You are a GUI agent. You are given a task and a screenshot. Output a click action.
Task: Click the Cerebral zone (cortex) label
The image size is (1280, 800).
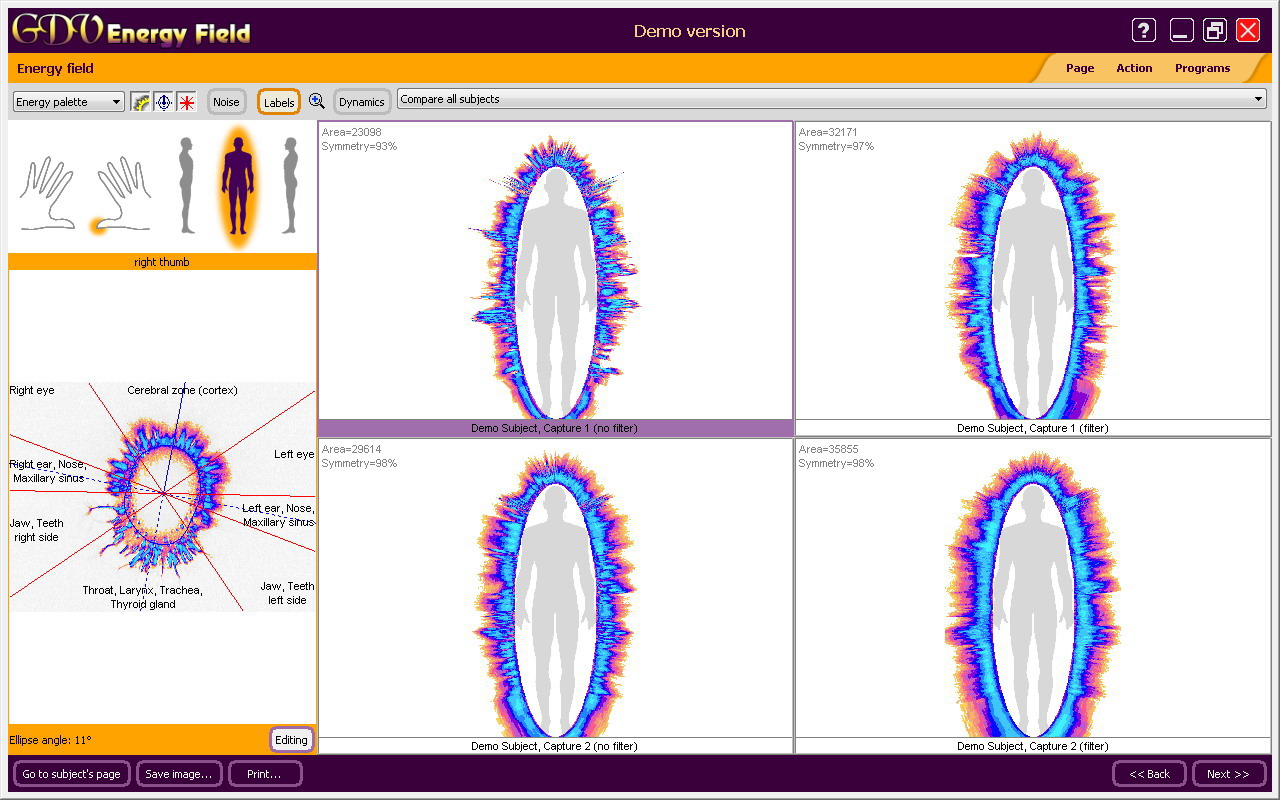point(182,390)
